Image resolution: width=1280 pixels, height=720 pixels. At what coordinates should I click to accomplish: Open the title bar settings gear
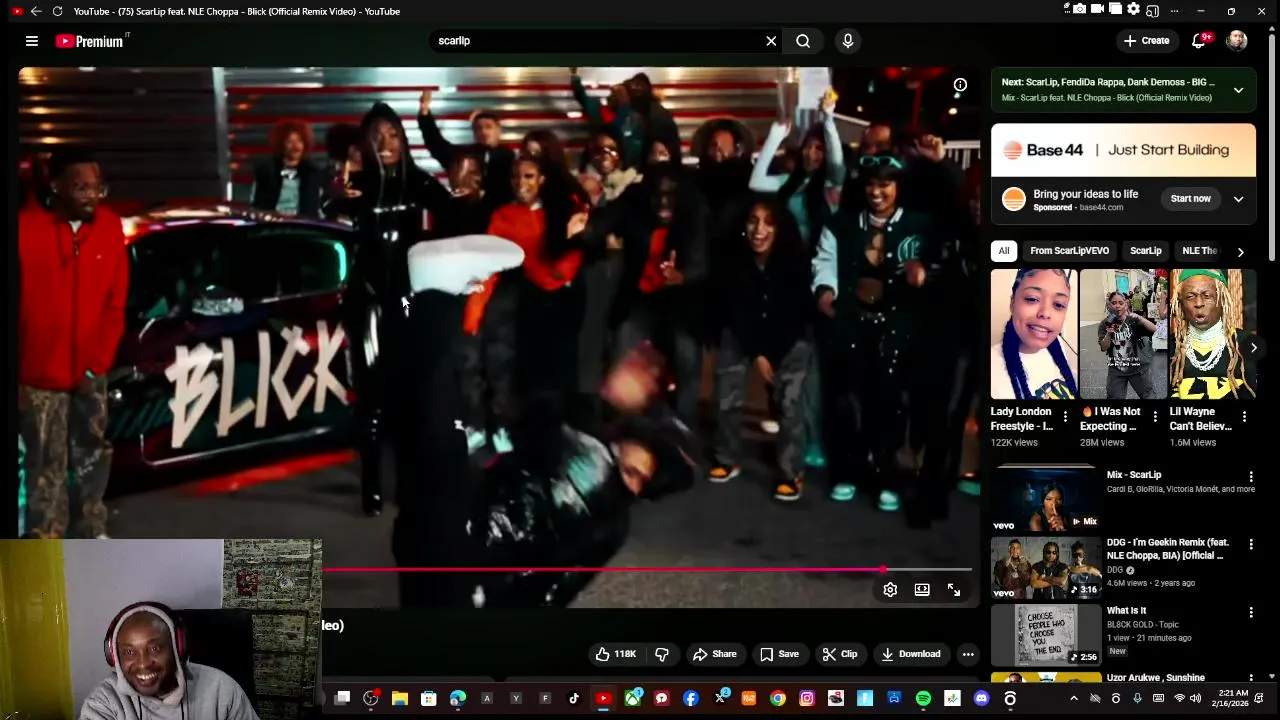[1133, 9]
